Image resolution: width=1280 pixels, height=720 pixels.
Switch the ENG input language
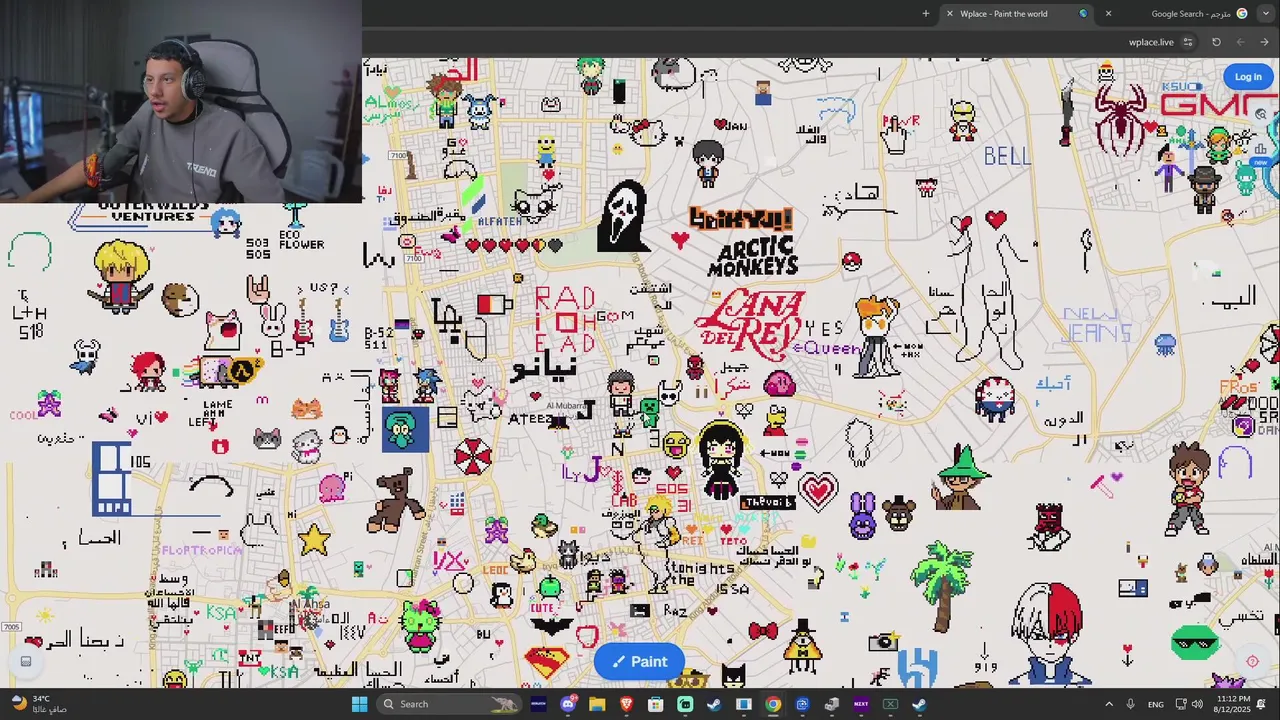click(x=1156, y=704)
